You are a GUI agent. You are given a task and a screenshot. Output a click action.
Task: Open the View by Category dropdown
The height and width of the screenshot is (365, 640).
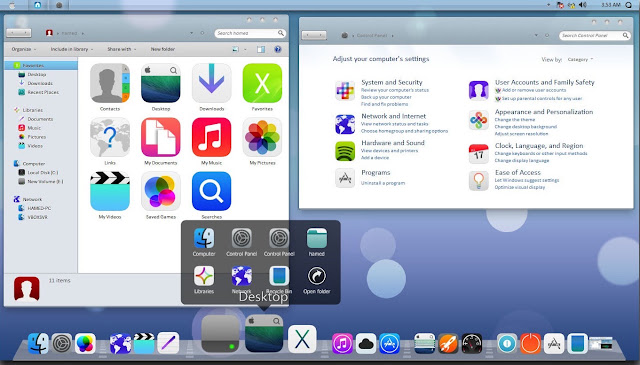pyautogui.click(x=580, y=60)
